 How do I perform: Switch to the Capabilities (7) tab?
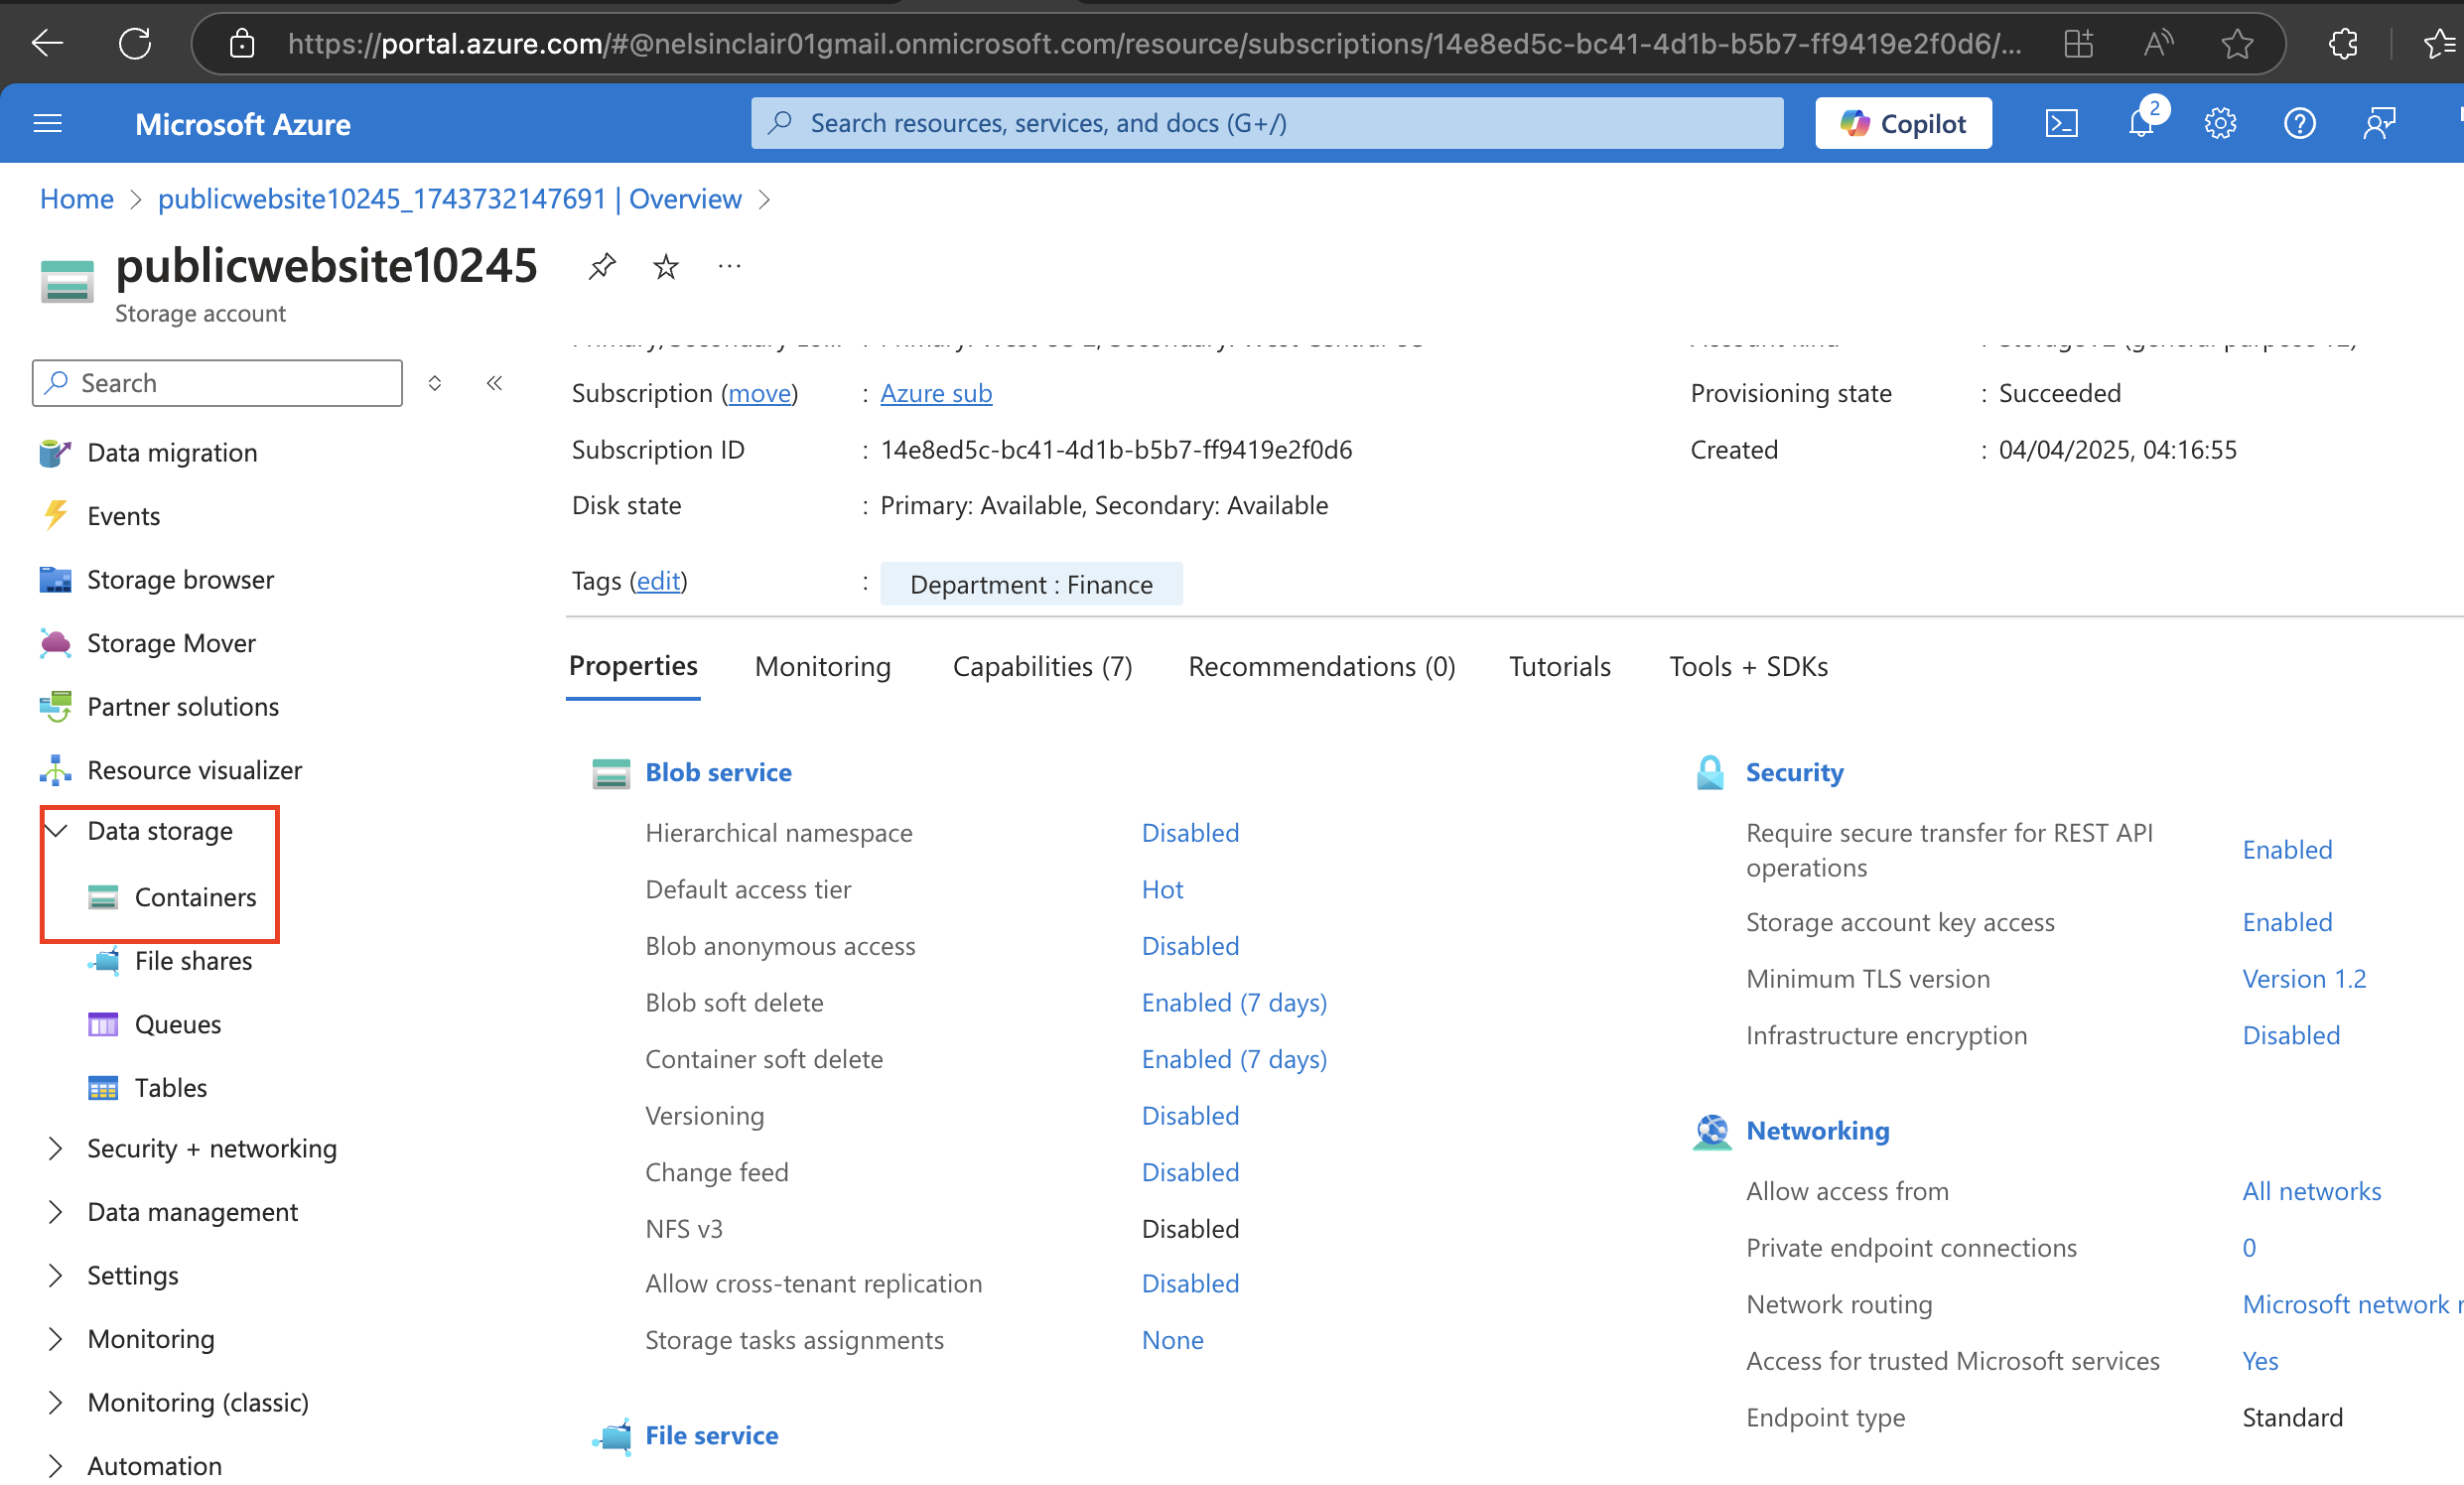click(x=1042, y=666)
